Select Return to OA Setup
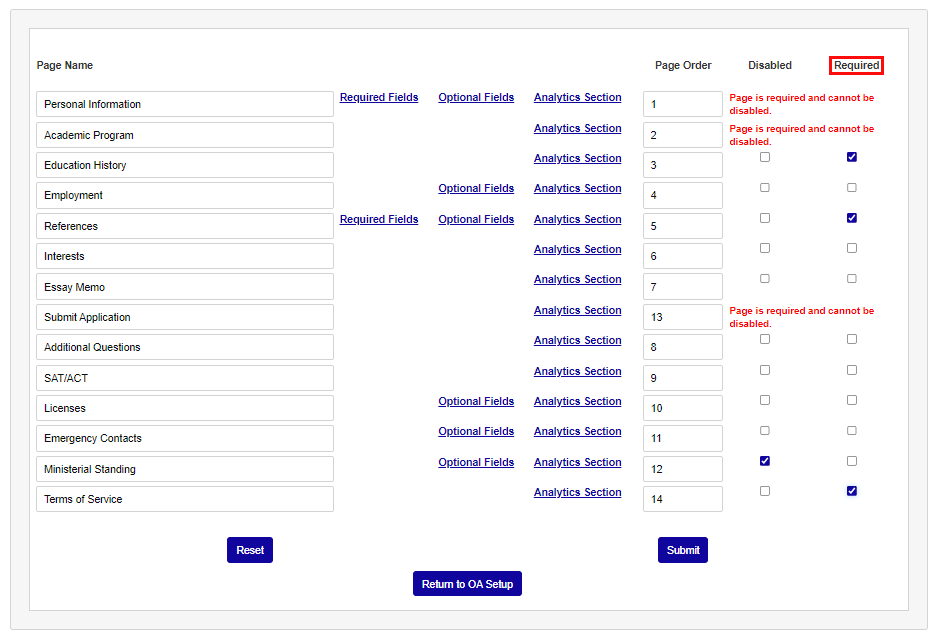 [x=467, y=583]
